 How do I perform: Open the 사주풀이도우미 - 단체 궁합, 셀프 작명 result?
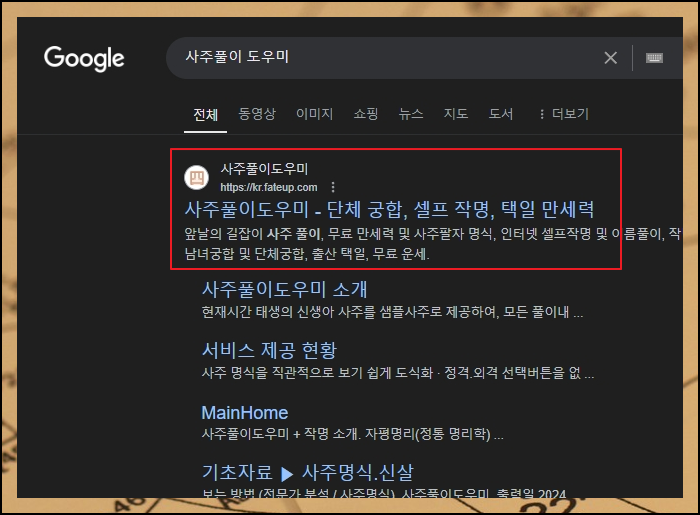coord(389,209)
